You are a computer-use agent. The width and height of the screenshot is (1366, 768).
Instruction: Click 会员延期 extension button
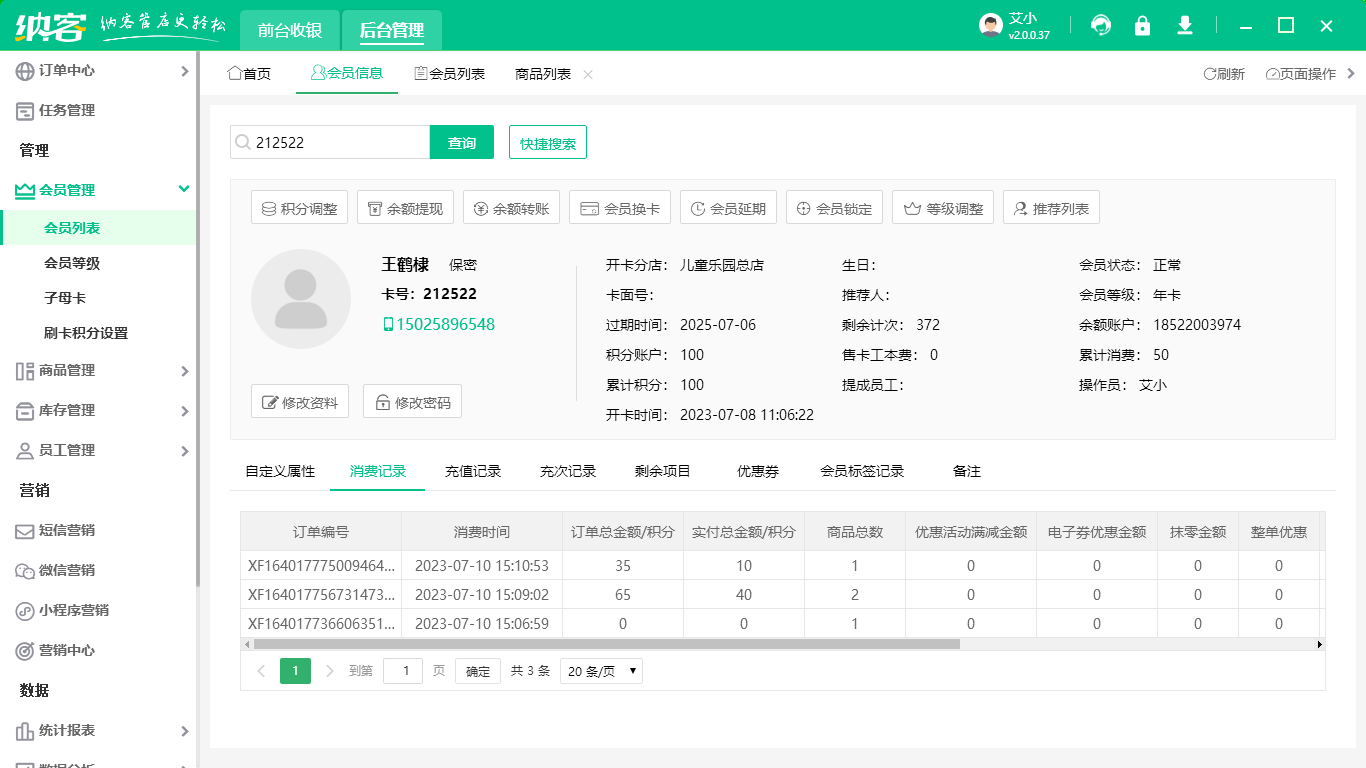tap(728, 208)
